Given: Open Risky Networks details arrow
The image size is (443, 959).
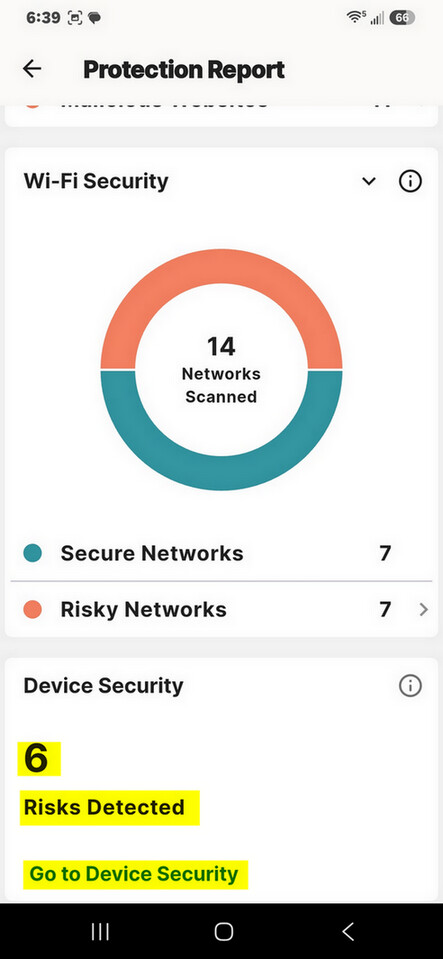Looking at the screenshot, I should 423,609.
